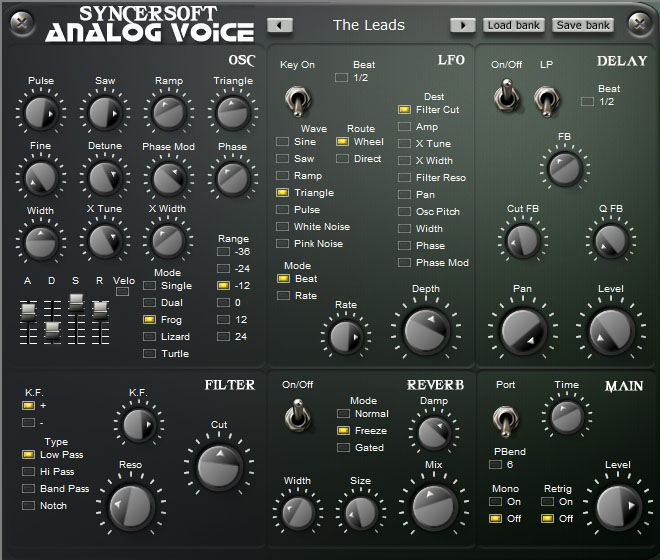The width and height of the screenshot is (660, 560).
Task: Click the Main Level knob
Action: (617, 507)
